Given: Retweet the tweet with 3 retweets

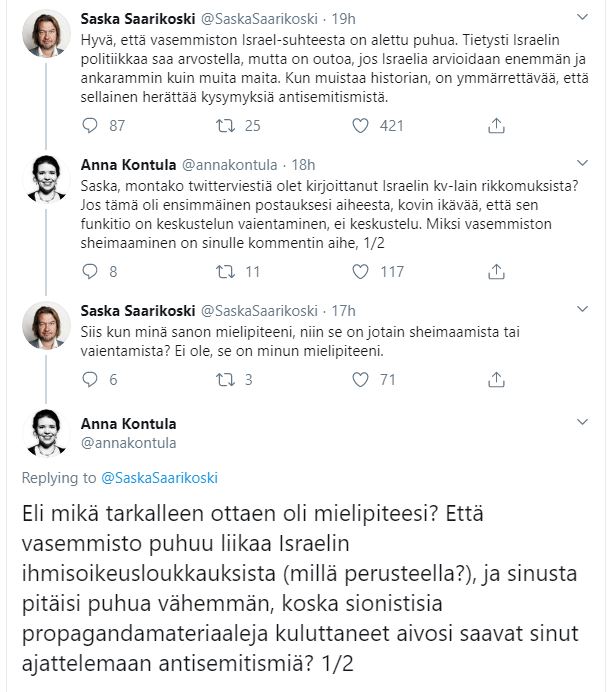Looking at the screenshot, I should pyautogui.click(x=225, y=380).
